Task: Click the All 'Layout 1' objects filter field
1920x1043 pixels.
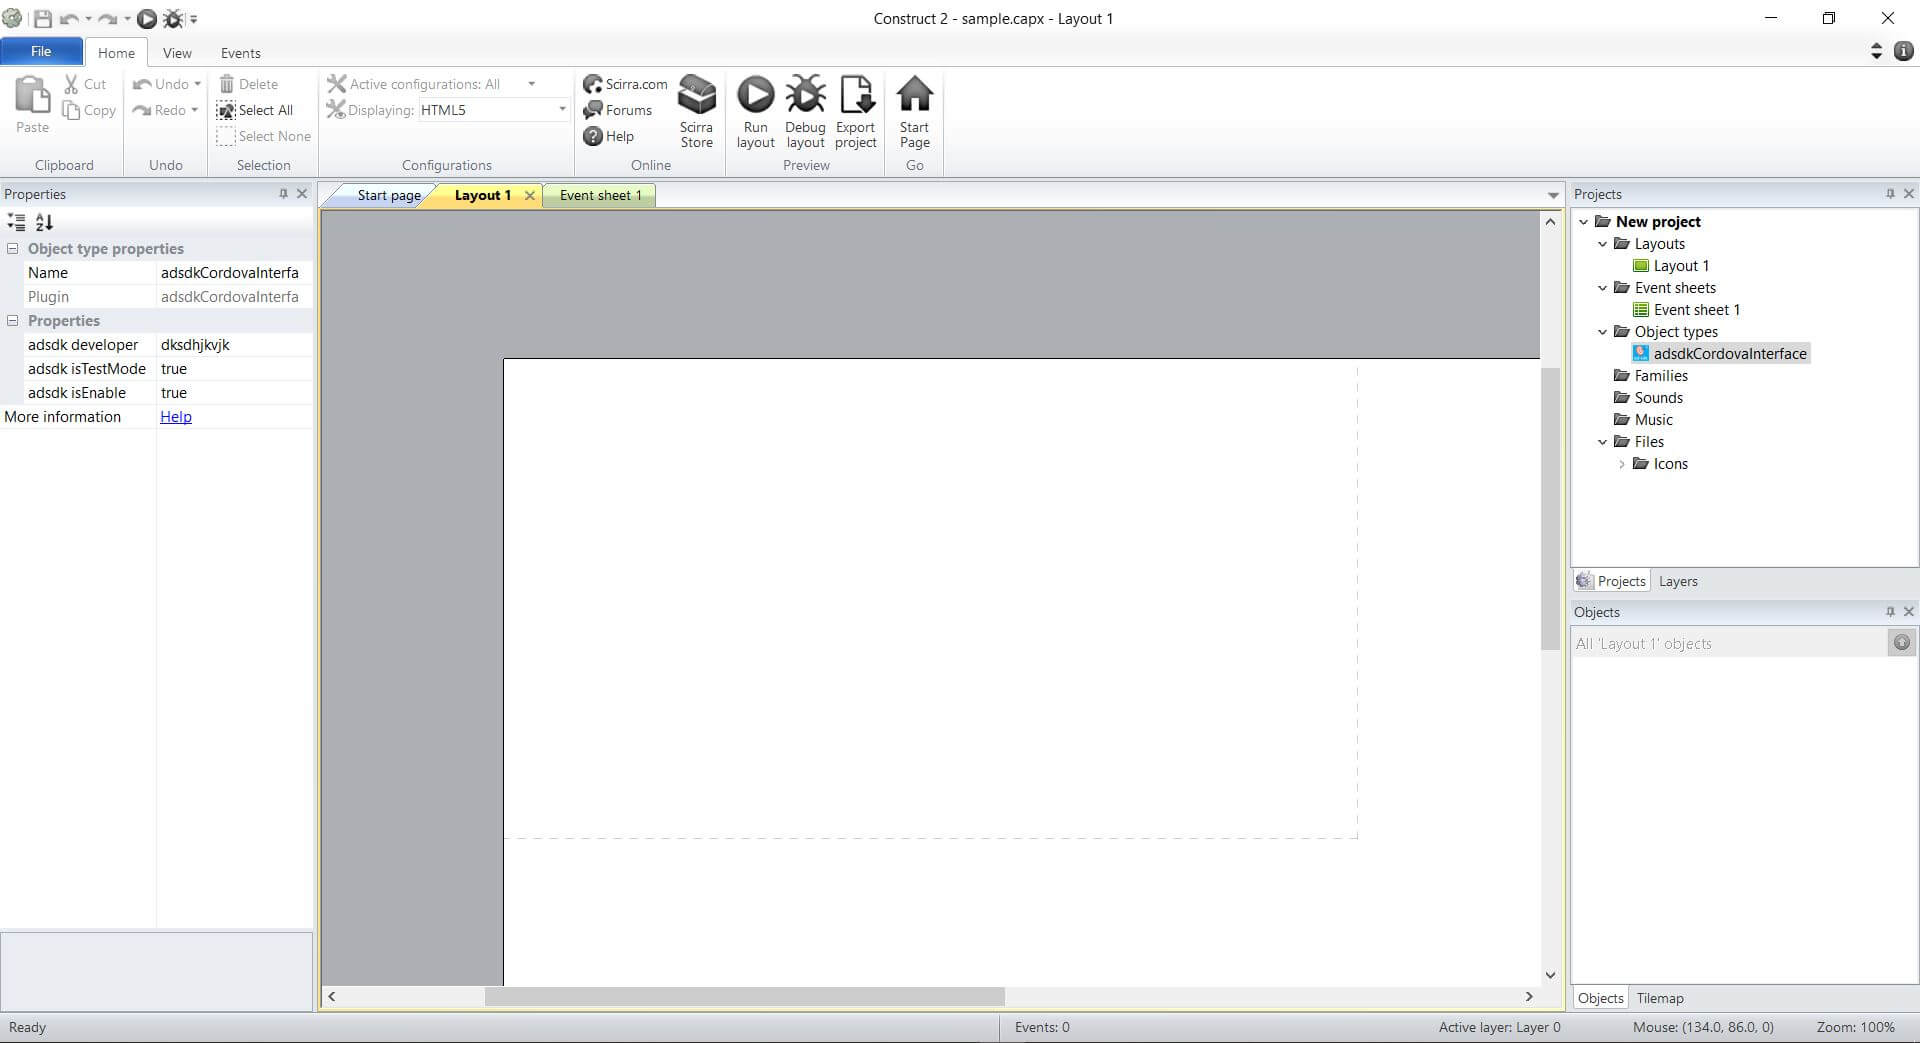Action: 1729,644
